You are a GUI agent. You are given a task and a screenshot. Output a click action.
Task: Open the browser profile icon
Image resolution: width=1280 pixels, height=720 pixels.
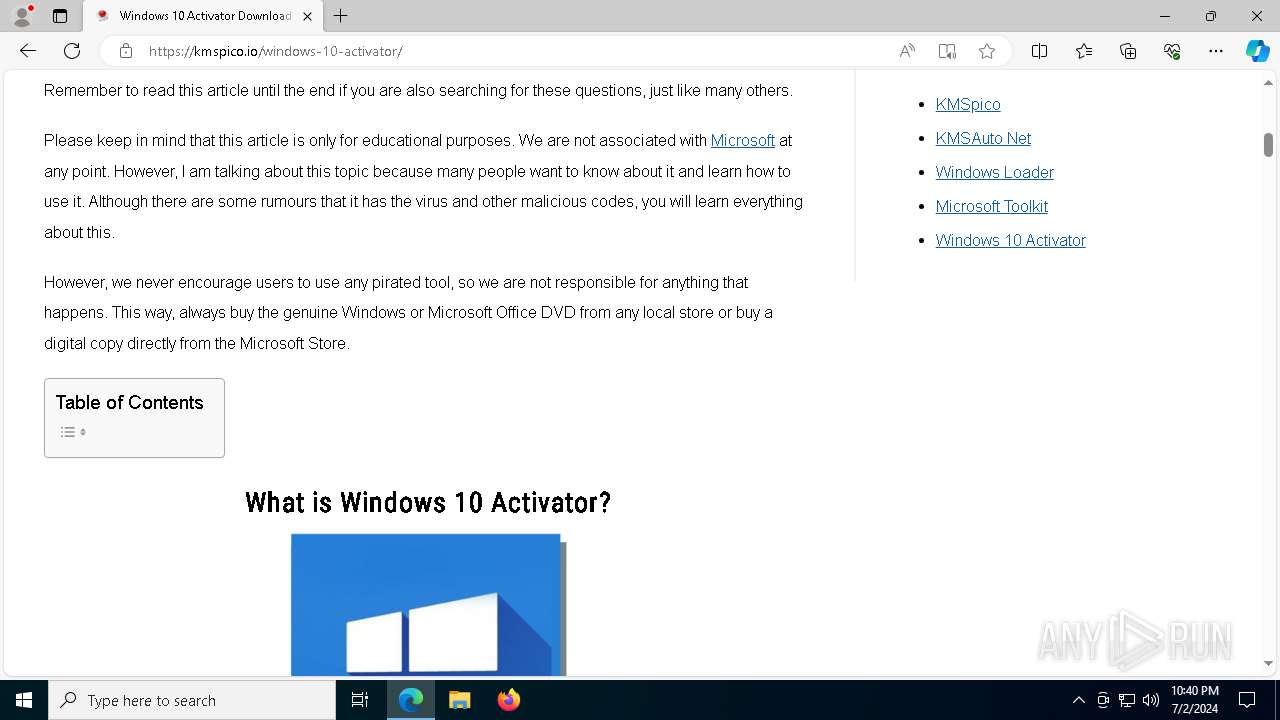[22, 16]
